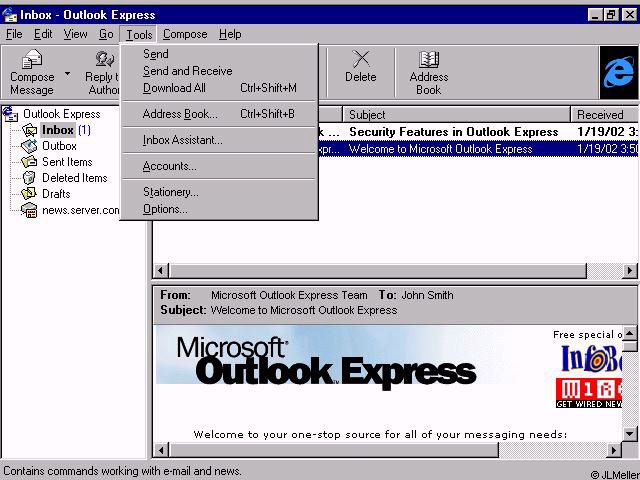Select the news.server.com newsgroup icon
The width and height of the screenshot is (640, 480).
point(29,210)
